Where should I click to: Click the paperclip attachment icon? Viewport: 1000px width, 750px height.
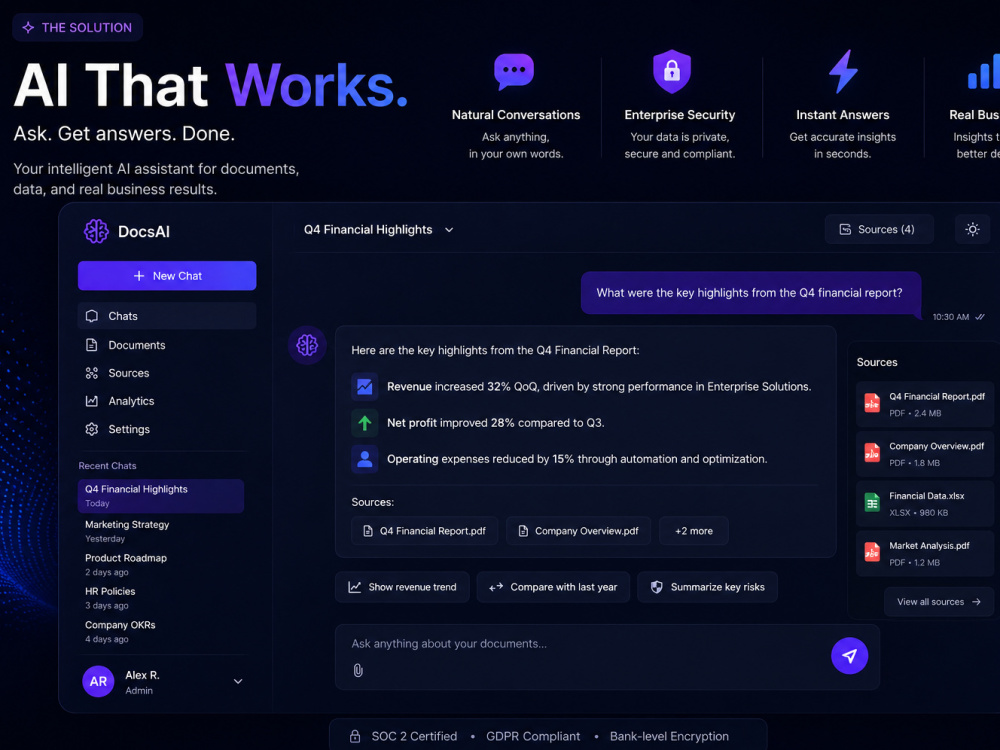pyautogui.click(x=358, y=670)
